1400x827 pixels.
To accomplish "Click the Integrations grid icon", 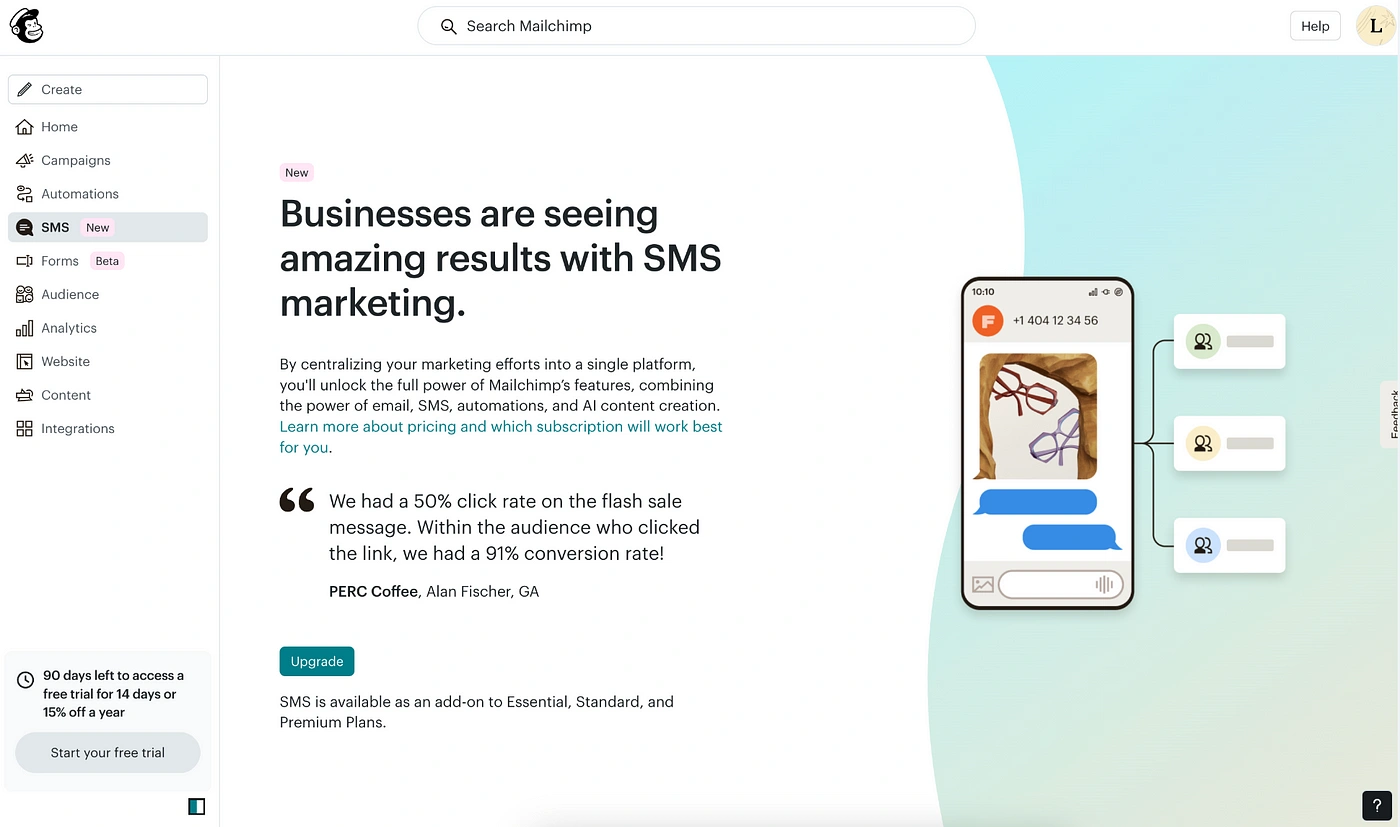I will [24, 428].
